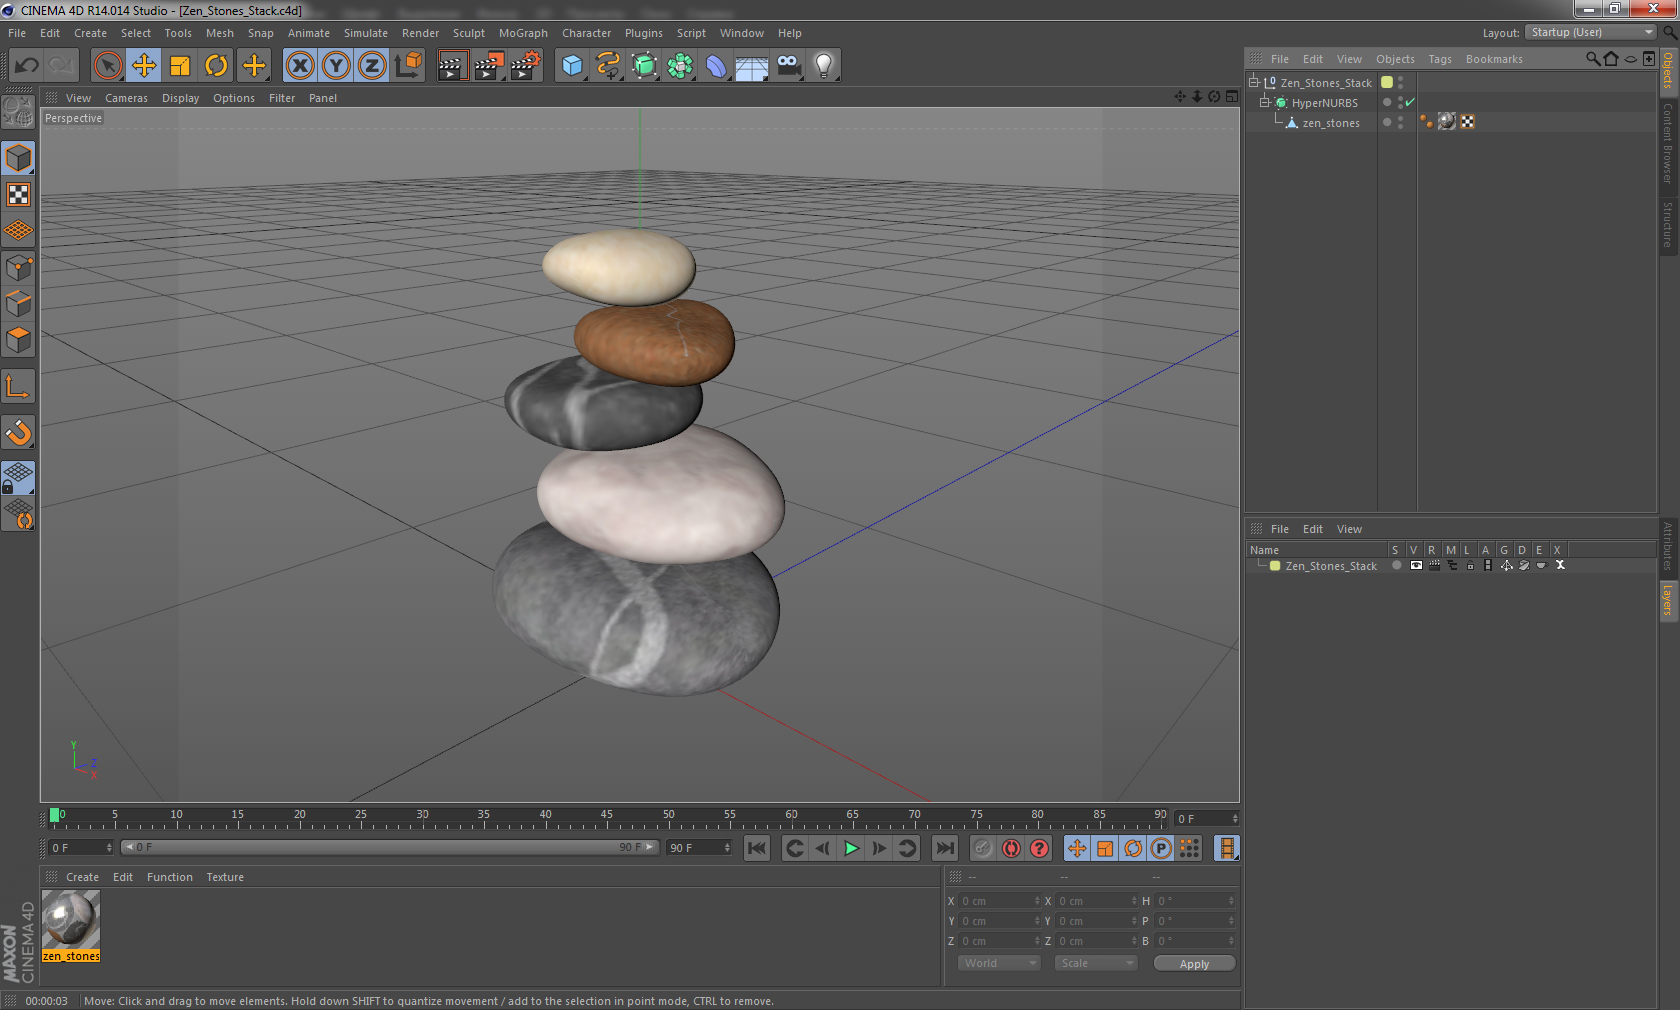Collapse the HyperNURBS tree node
The image size is (1680, 1010).
[1264, 102]
